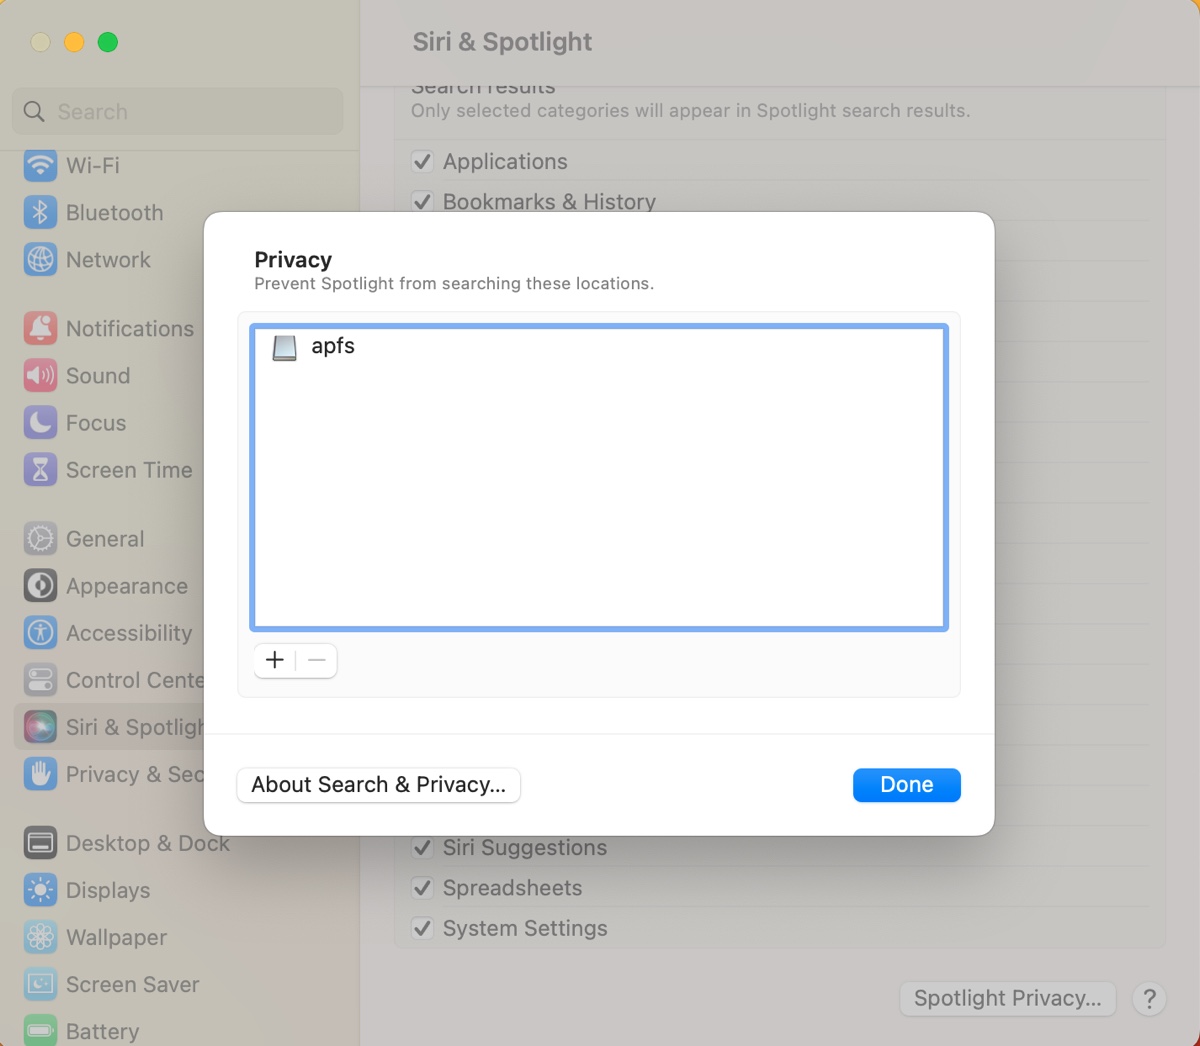Open Accessibility settings label
The height and width of the screenshot is (1046, 1200).
click(x=129, y=632)
